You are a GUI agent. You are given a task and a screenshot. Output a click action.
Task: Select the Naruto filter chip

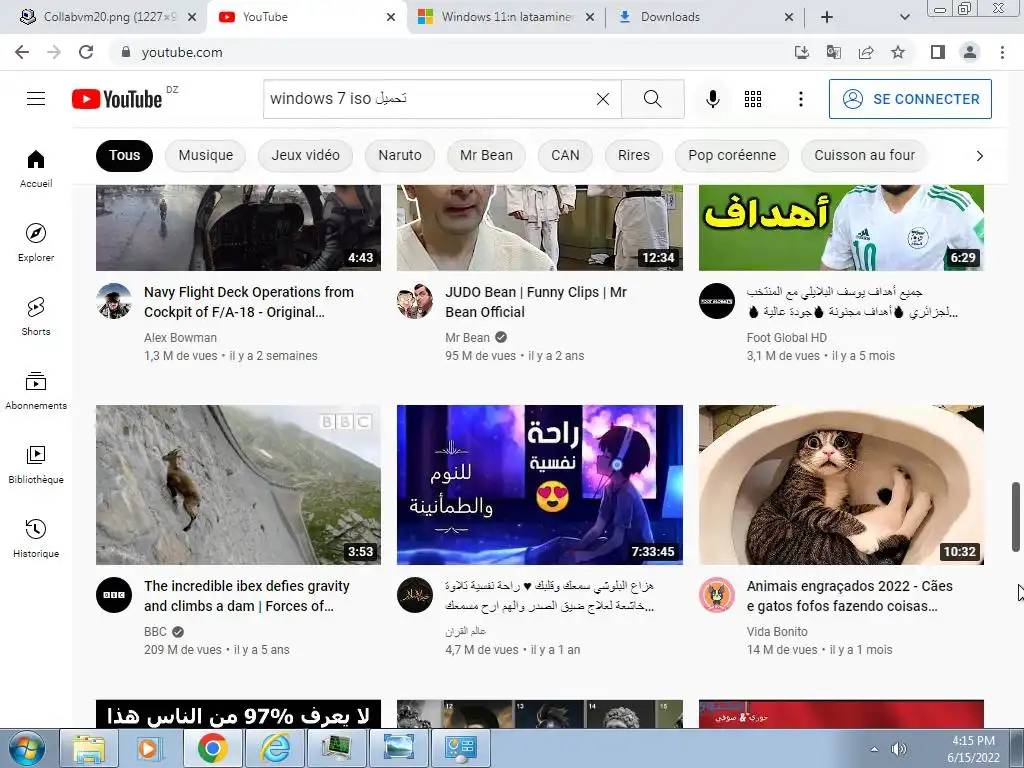click(x=400, y=155)
